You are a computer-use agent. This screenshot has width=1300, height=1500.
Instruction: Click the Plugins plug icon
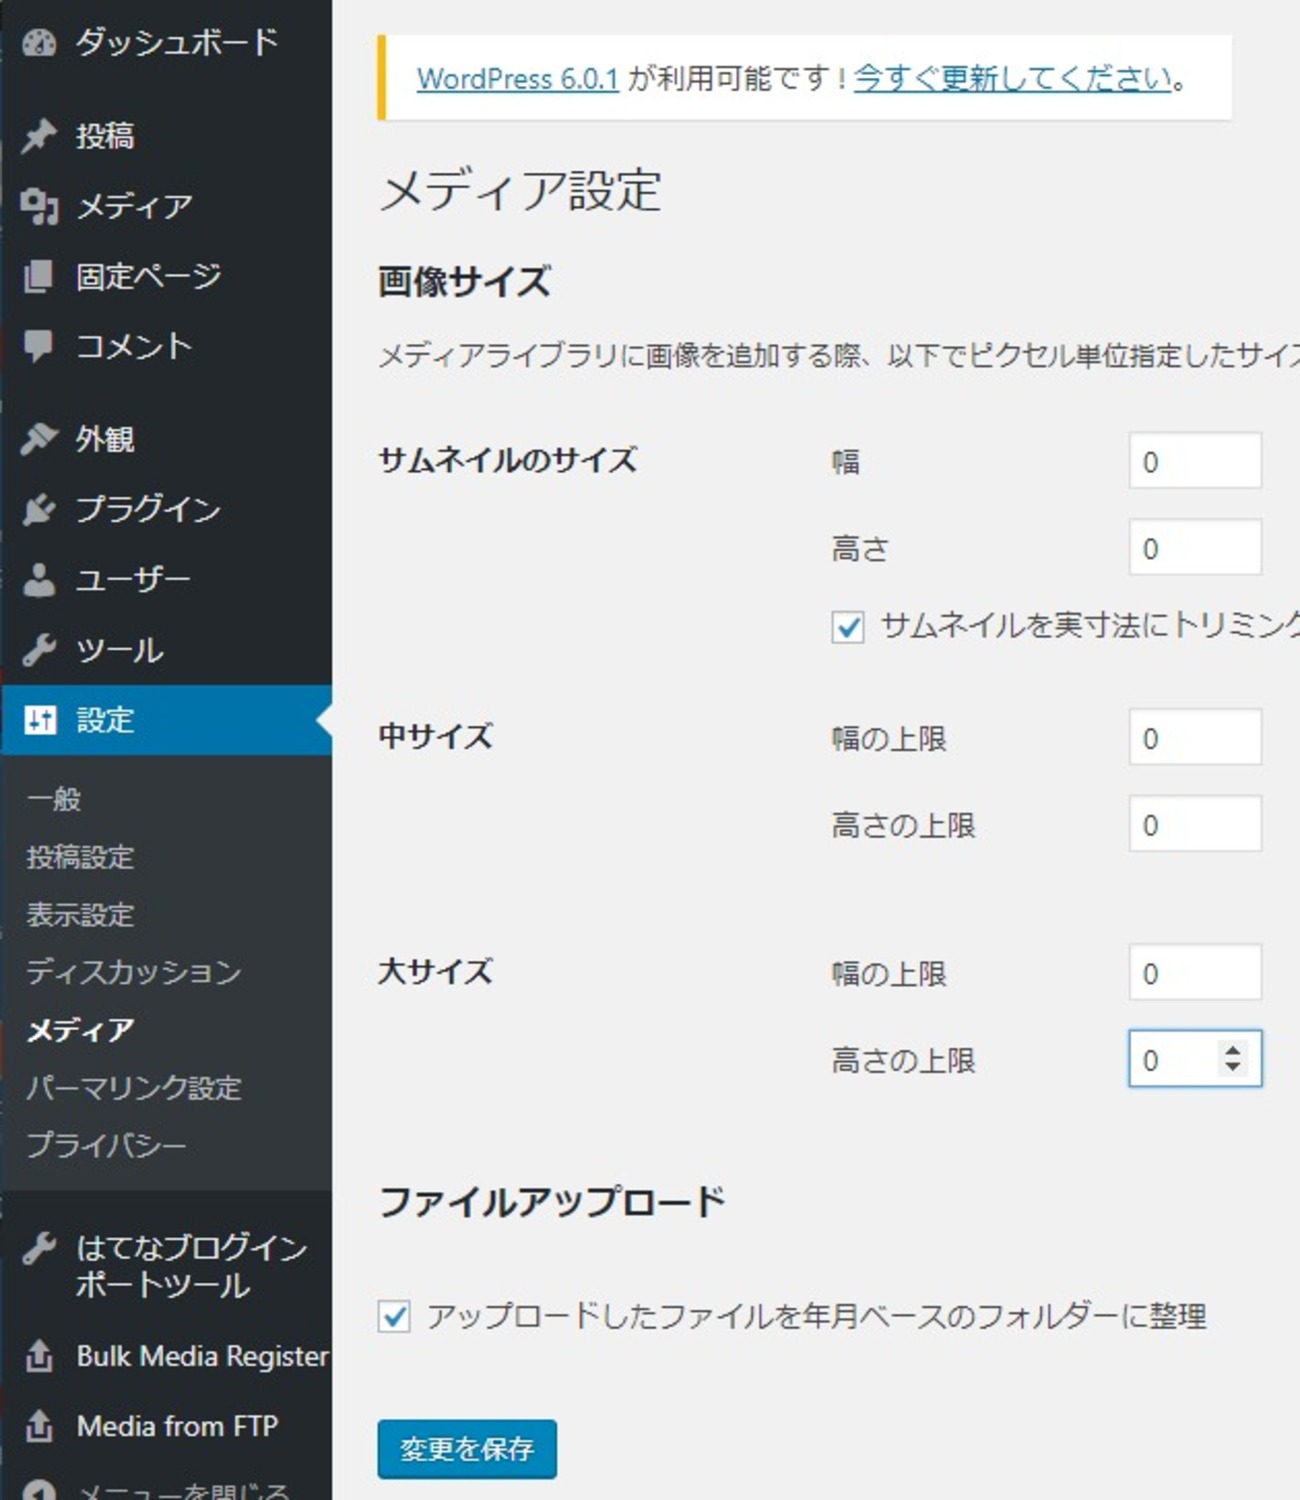[39, 509]
